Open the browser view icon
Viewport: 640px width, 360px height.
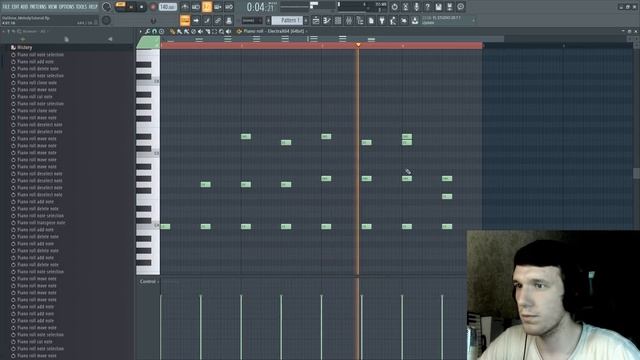click(360, 20)
